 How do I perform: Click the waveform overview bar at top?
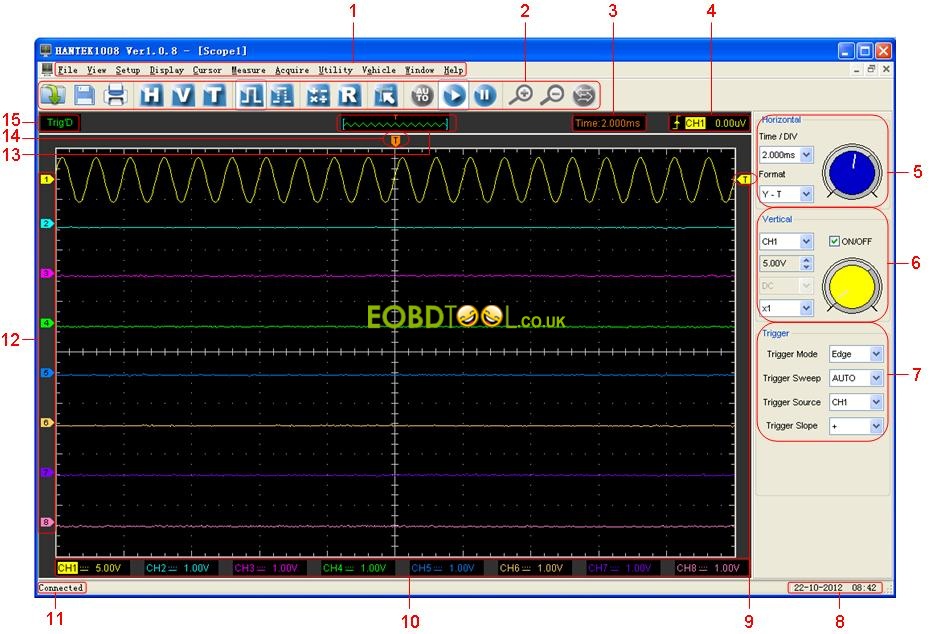tap(396, 124)
